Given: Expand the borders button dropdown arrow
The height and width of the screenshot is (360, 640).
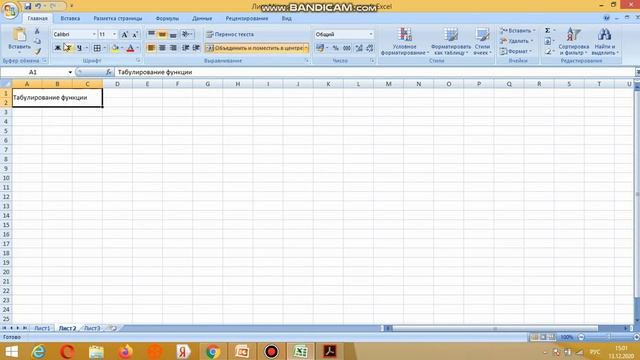Looking at the screenshot, I should [x=104, y=48].
